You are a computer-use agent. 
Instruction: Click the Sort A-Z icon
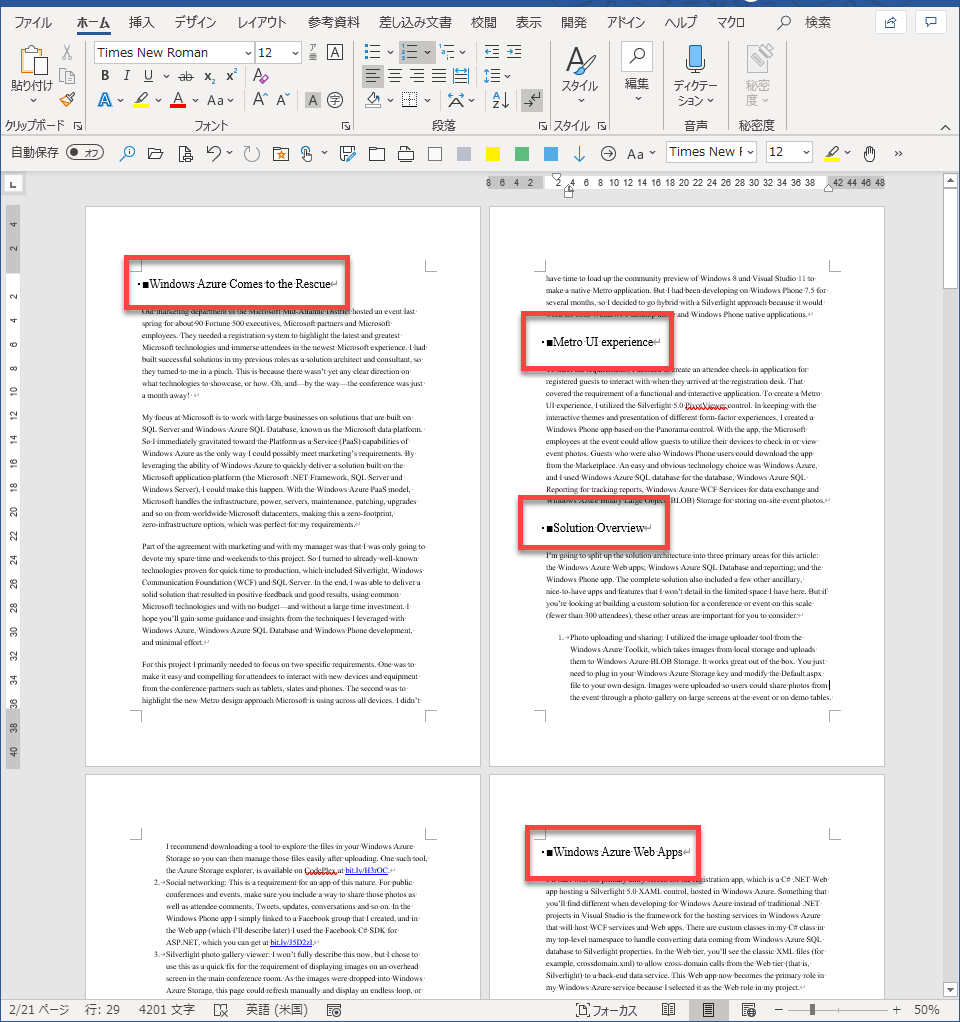click(x=503, y=100)
